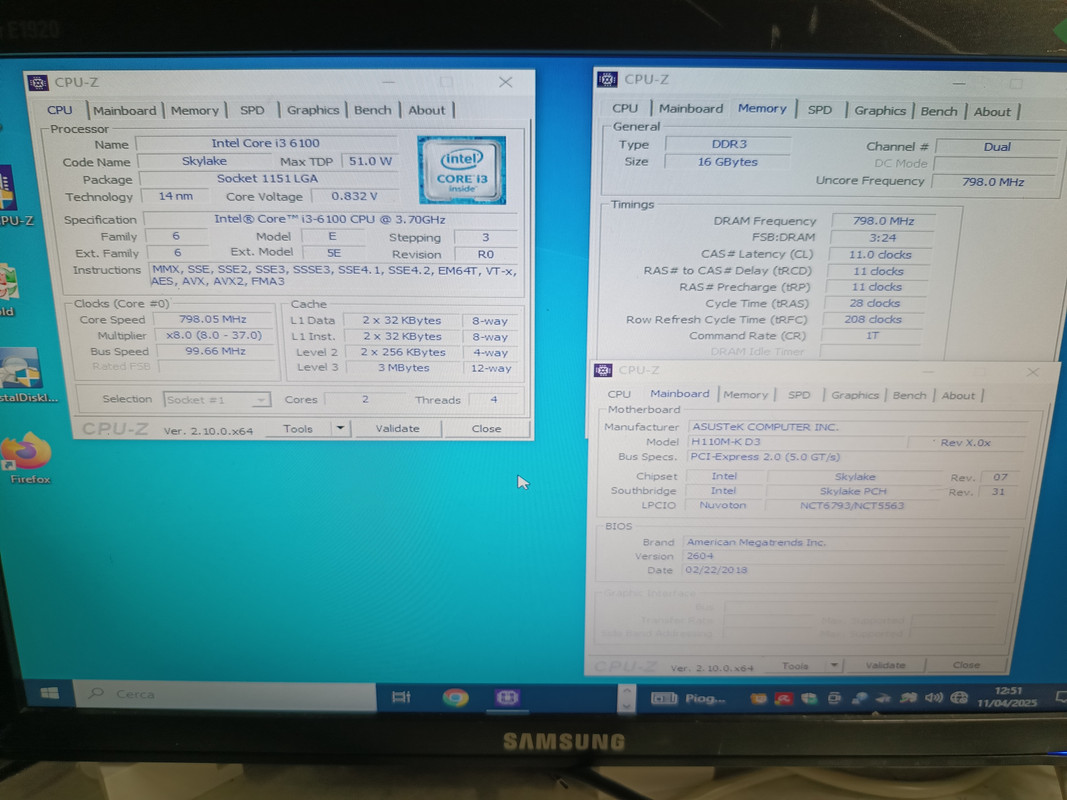Click the BIOS Version value 2604
The image size is (1067, 800).
point(845,556)
